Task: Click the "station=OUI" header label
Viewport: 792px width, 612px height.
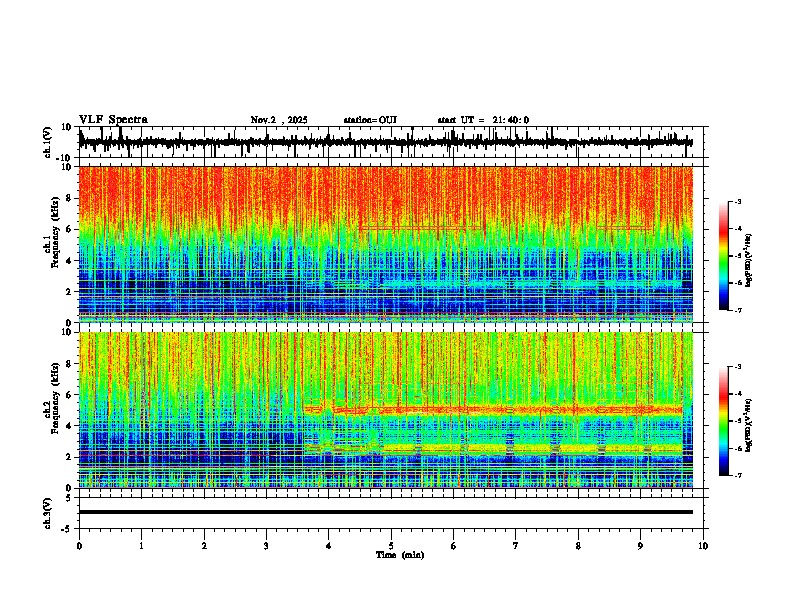Action: coord(370,120)
